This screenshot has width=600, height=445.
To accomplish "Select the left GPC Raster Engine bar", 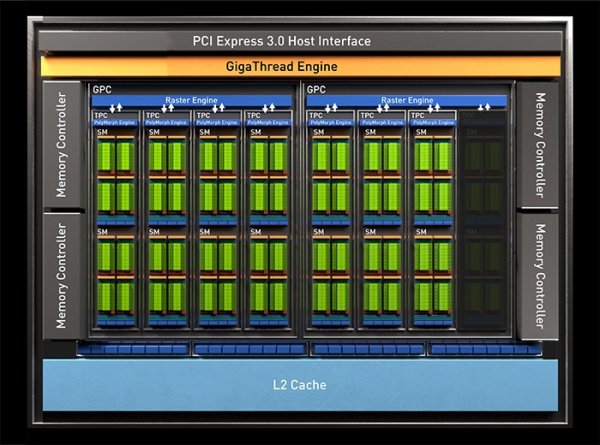I will [x=191, y=100].
